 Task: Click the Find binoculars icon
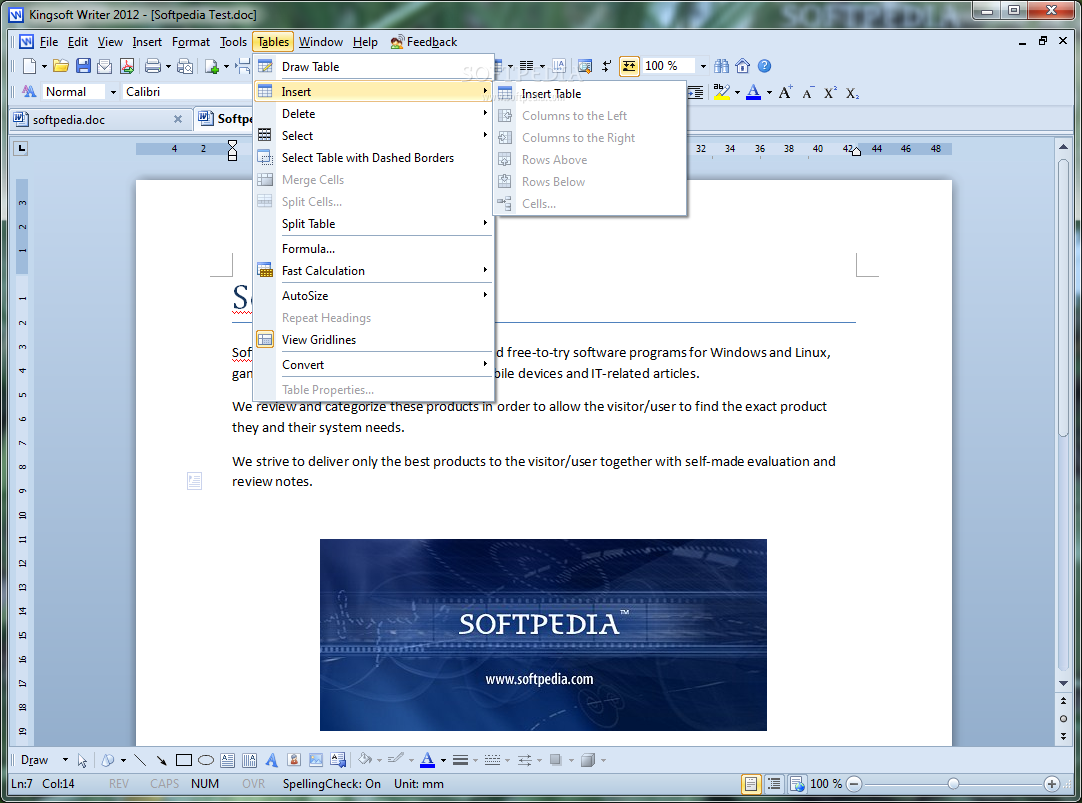click(721, 66)
